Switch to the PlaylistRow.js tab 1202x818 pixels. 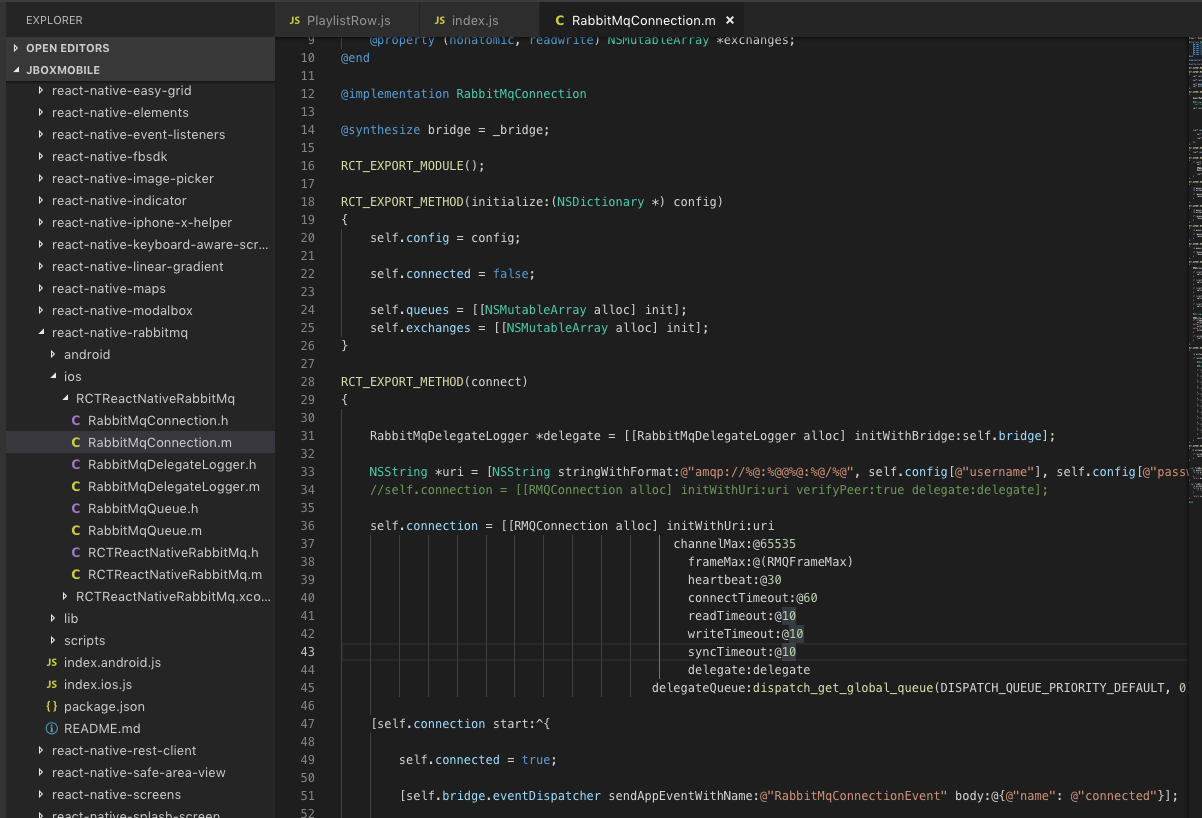click(x=347, y=18)
